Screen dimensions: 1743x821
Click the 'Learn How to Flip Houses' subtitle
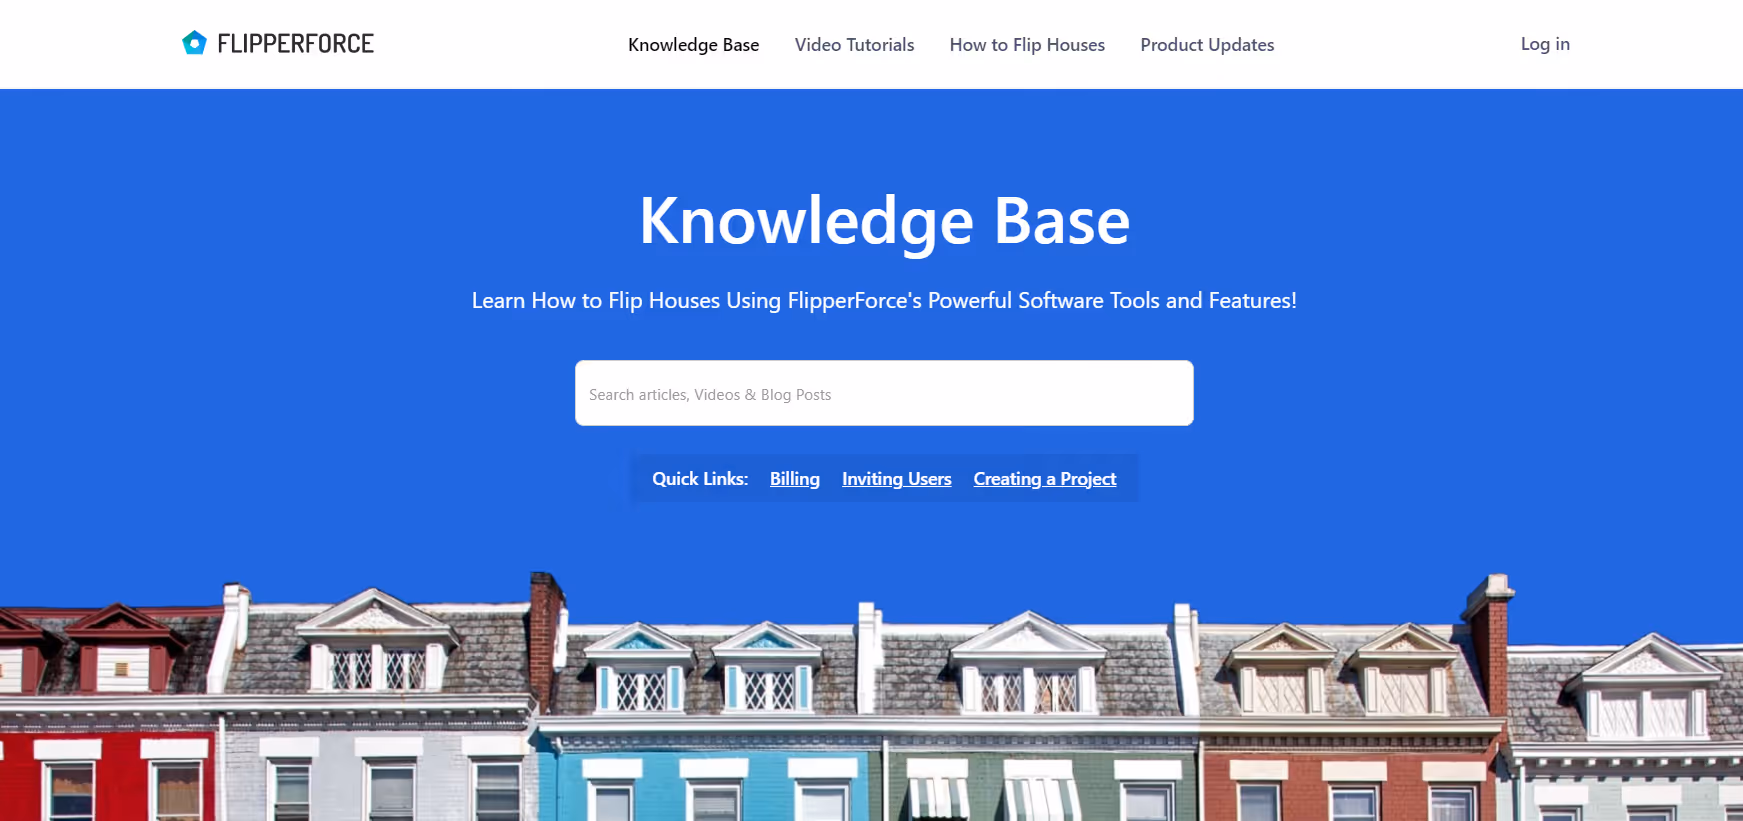point(884,301)
